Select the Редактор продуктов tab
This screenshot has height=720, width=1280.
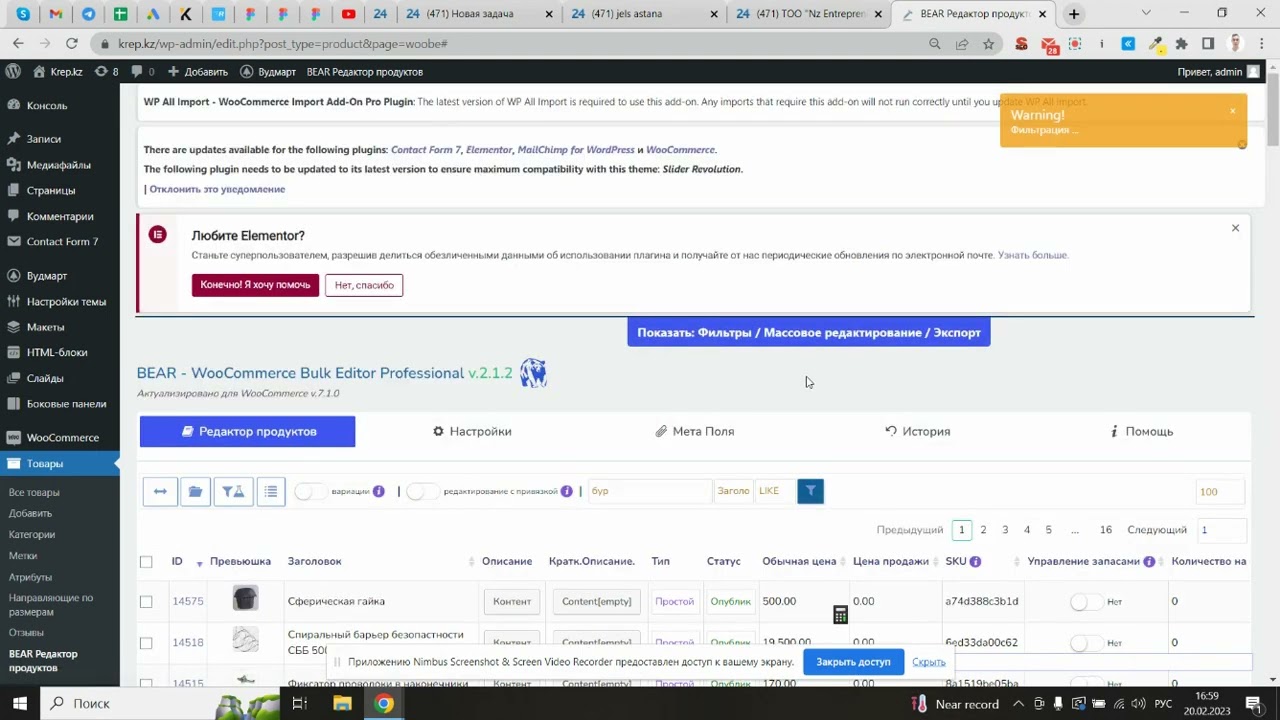[x=247, y=431]
